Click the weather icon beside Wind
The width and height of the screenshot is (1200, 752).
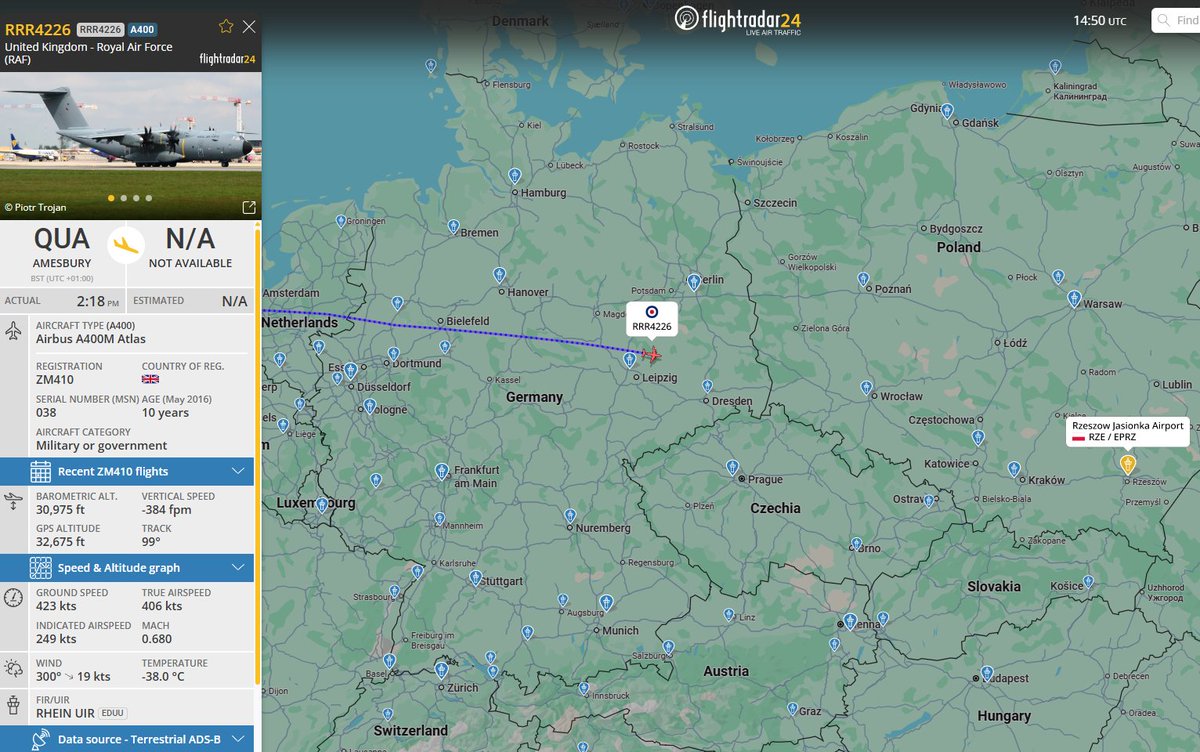(14, 669)
